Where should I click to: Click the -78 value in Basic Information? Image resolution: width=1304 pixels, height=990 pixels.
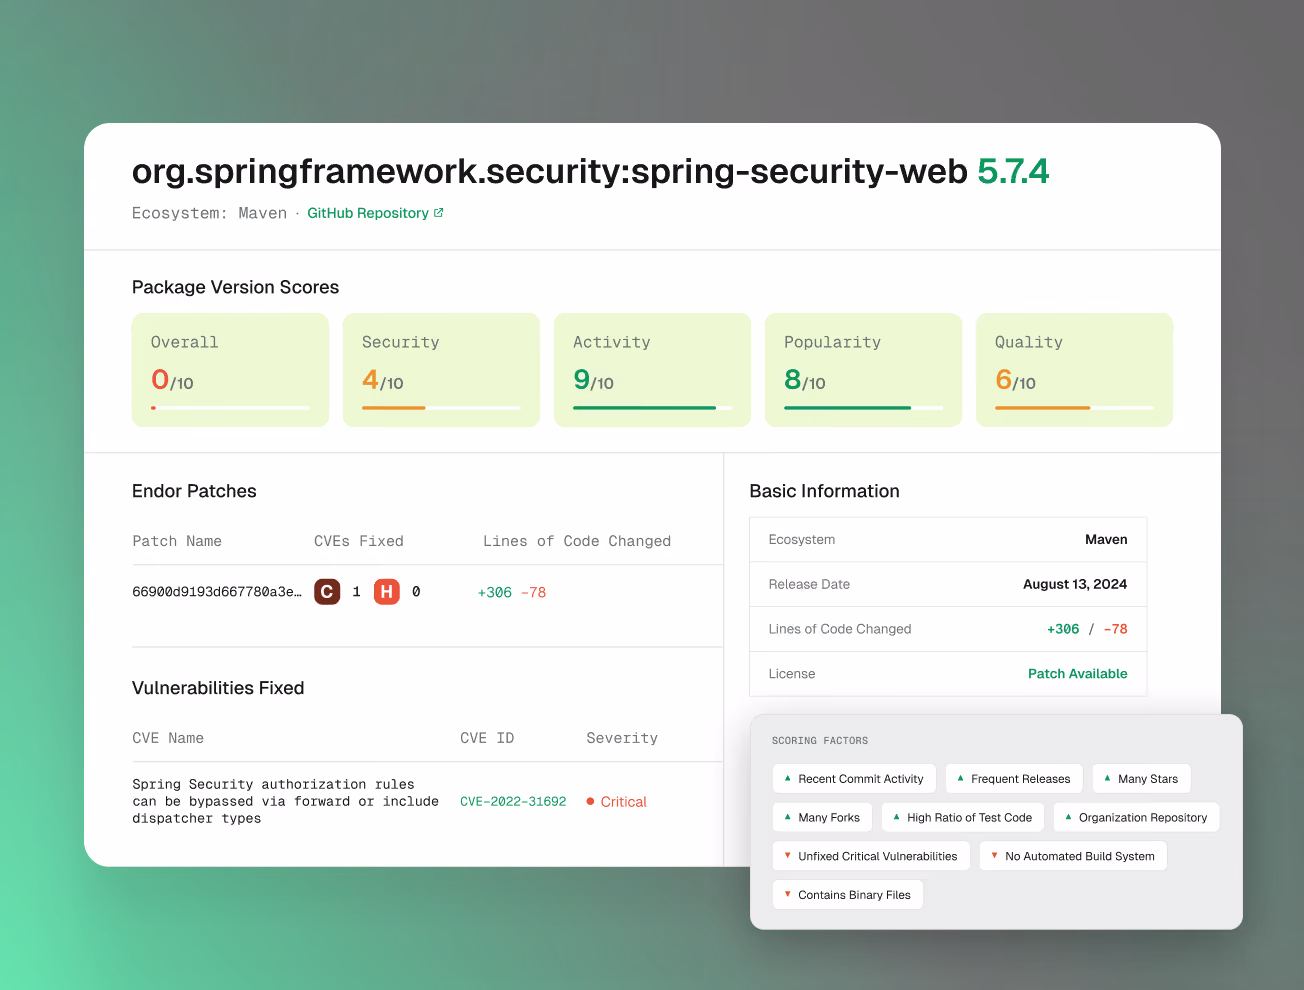coord(1116,629)
